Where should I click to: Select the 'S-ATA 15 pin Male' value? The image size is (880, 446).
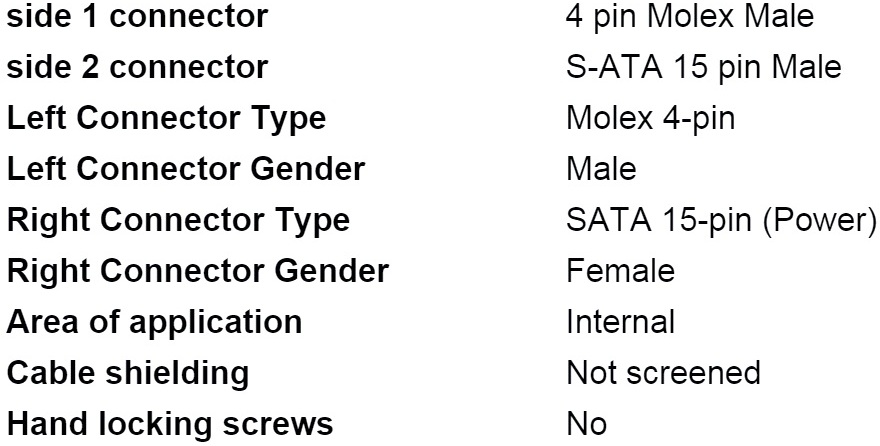click(x=702, y=68)
